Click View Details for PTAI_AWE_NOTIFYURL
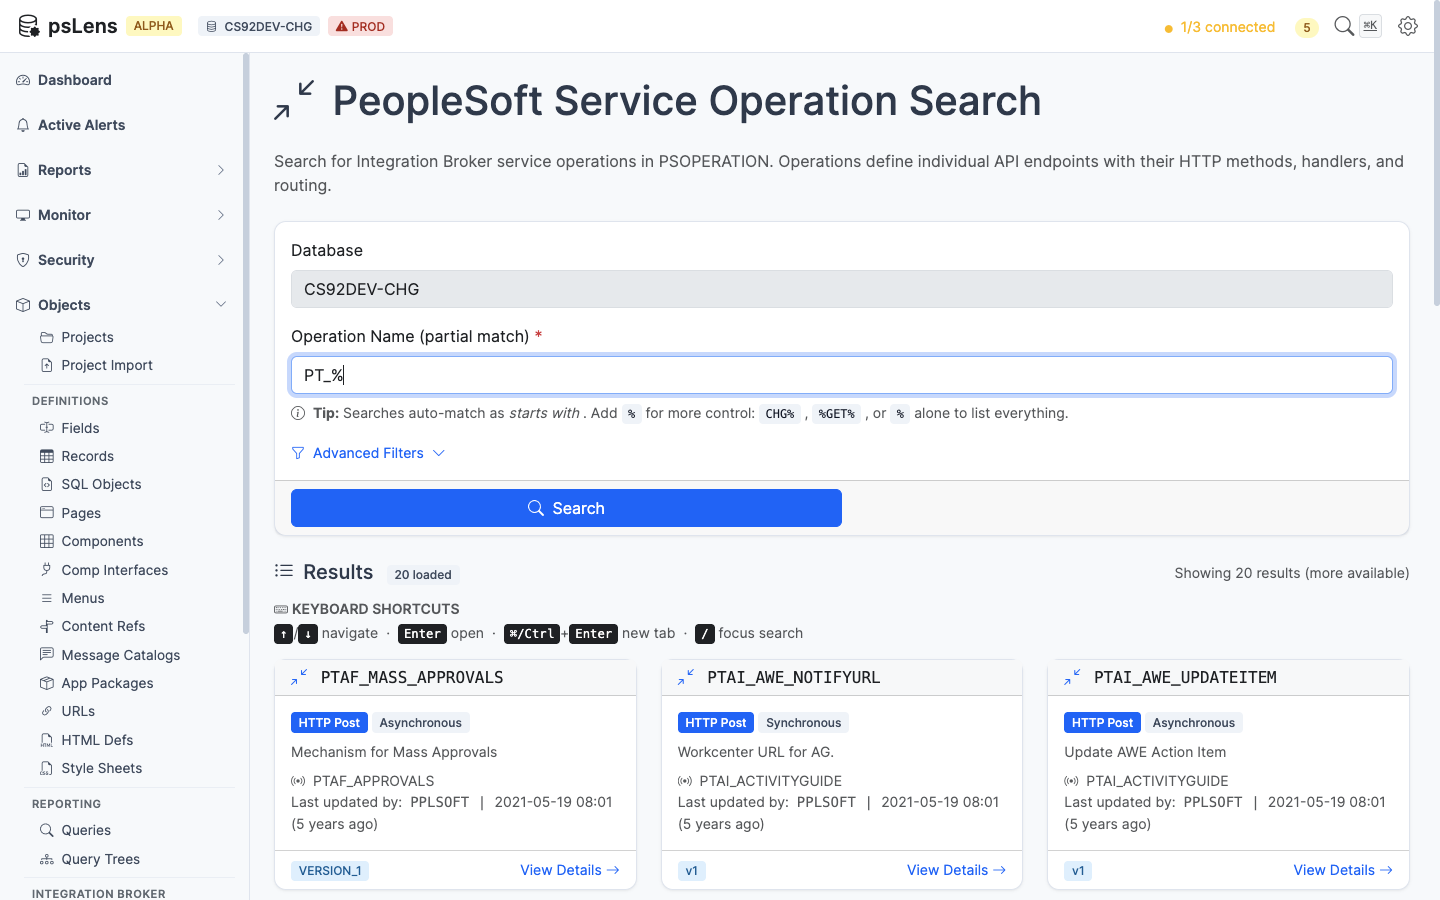The height and width of the screenshot is (900, 1440). (957, 870)
